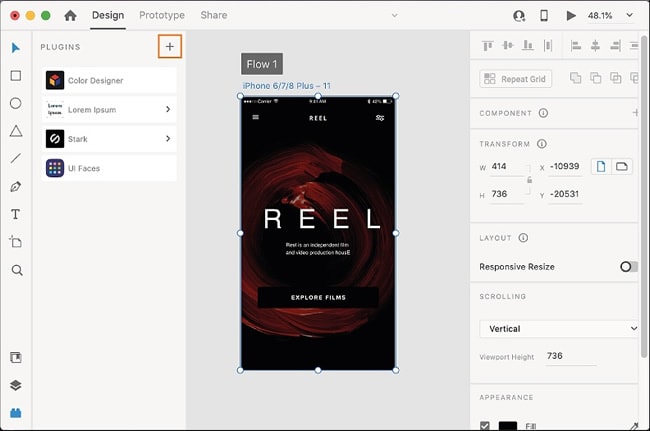Open the Color Designer plugin

(109, 80)
